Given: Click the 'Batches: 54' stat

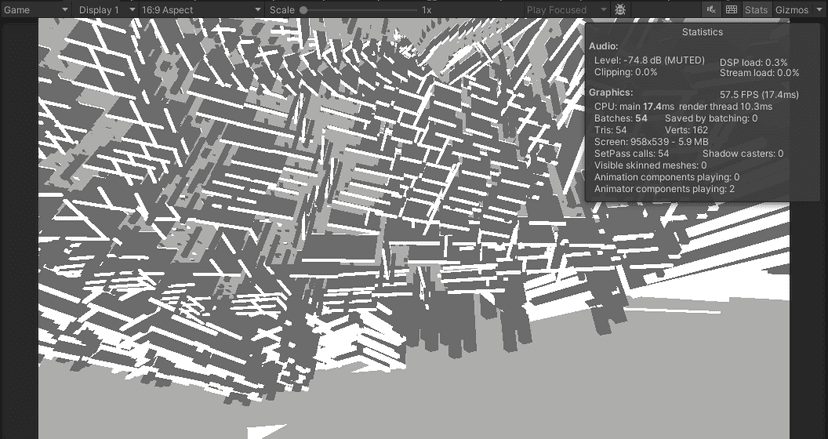Looking at the screenshot, I should point(620,118).
